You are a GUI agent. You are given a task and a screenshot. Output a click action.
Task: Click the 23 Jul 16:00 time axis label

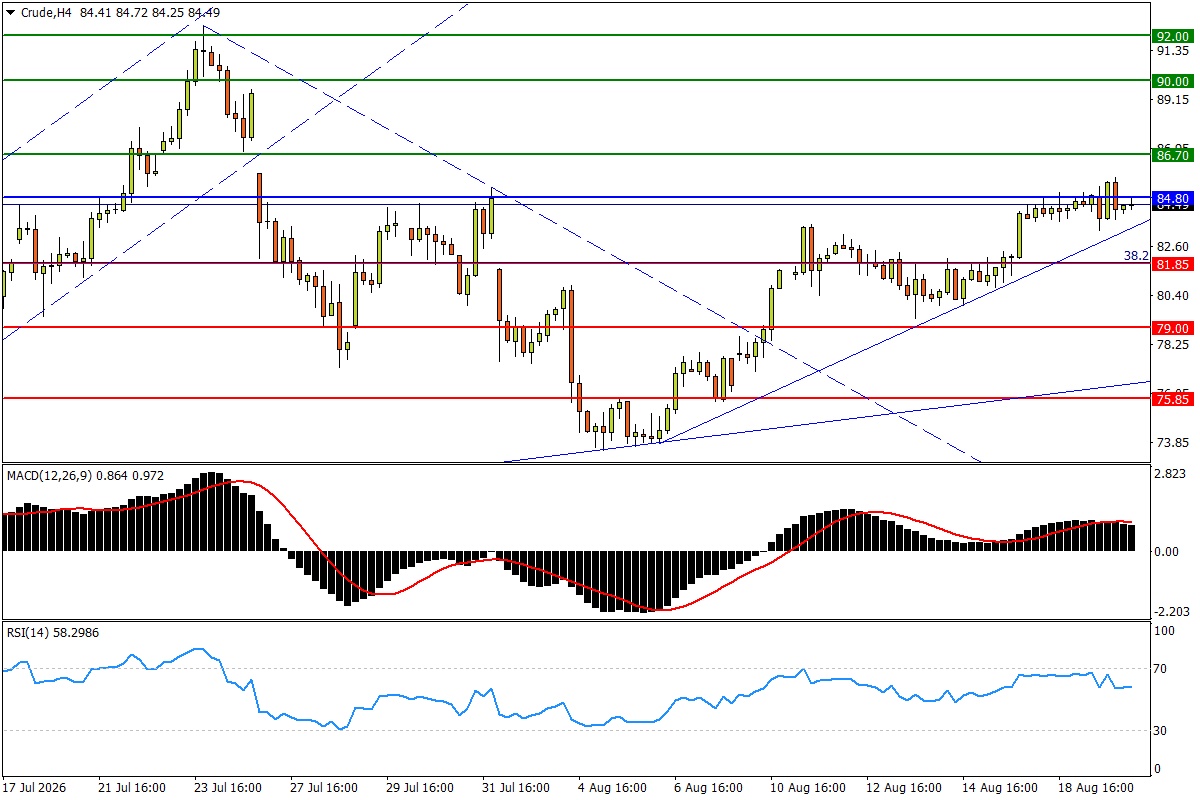tap(228, 788)
